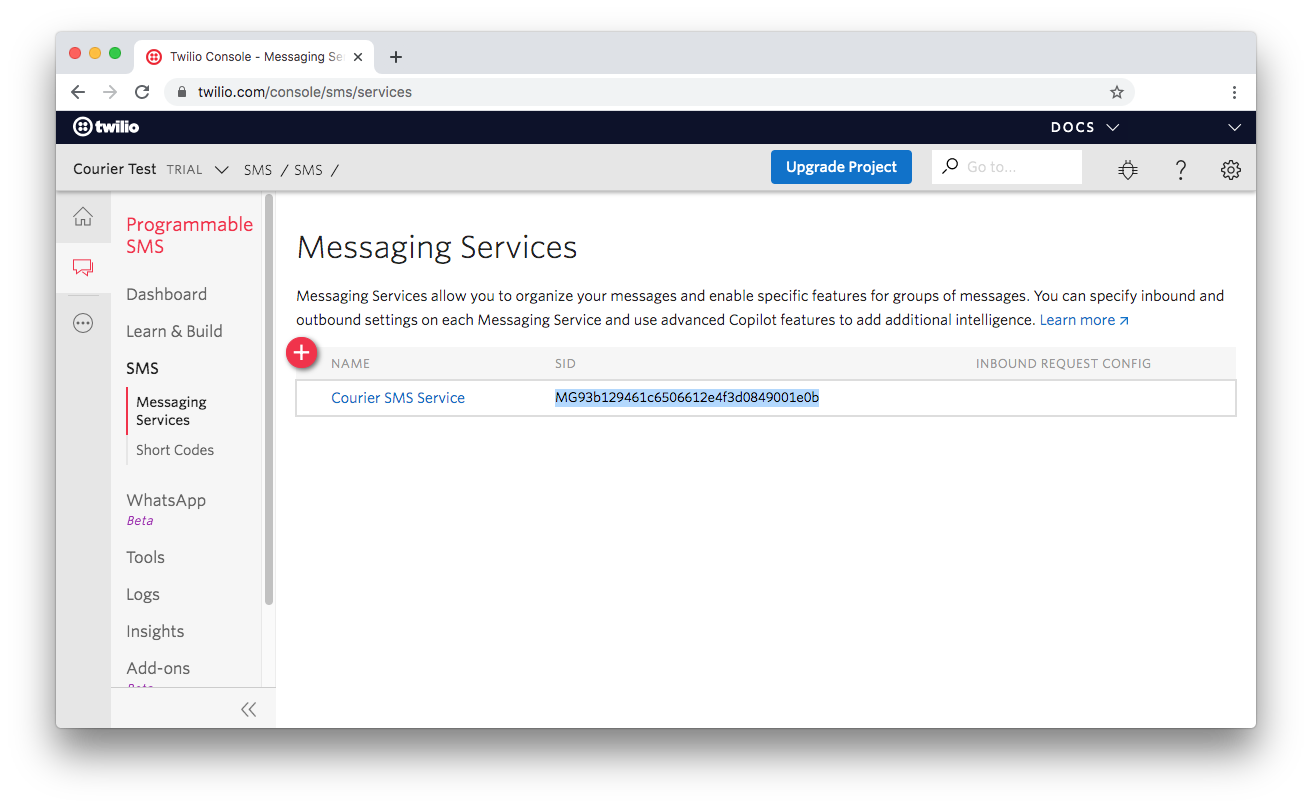This screenshot has width=1312, height=808.
Task: Close the Twilio Console tab
Action: click(358, 57)
